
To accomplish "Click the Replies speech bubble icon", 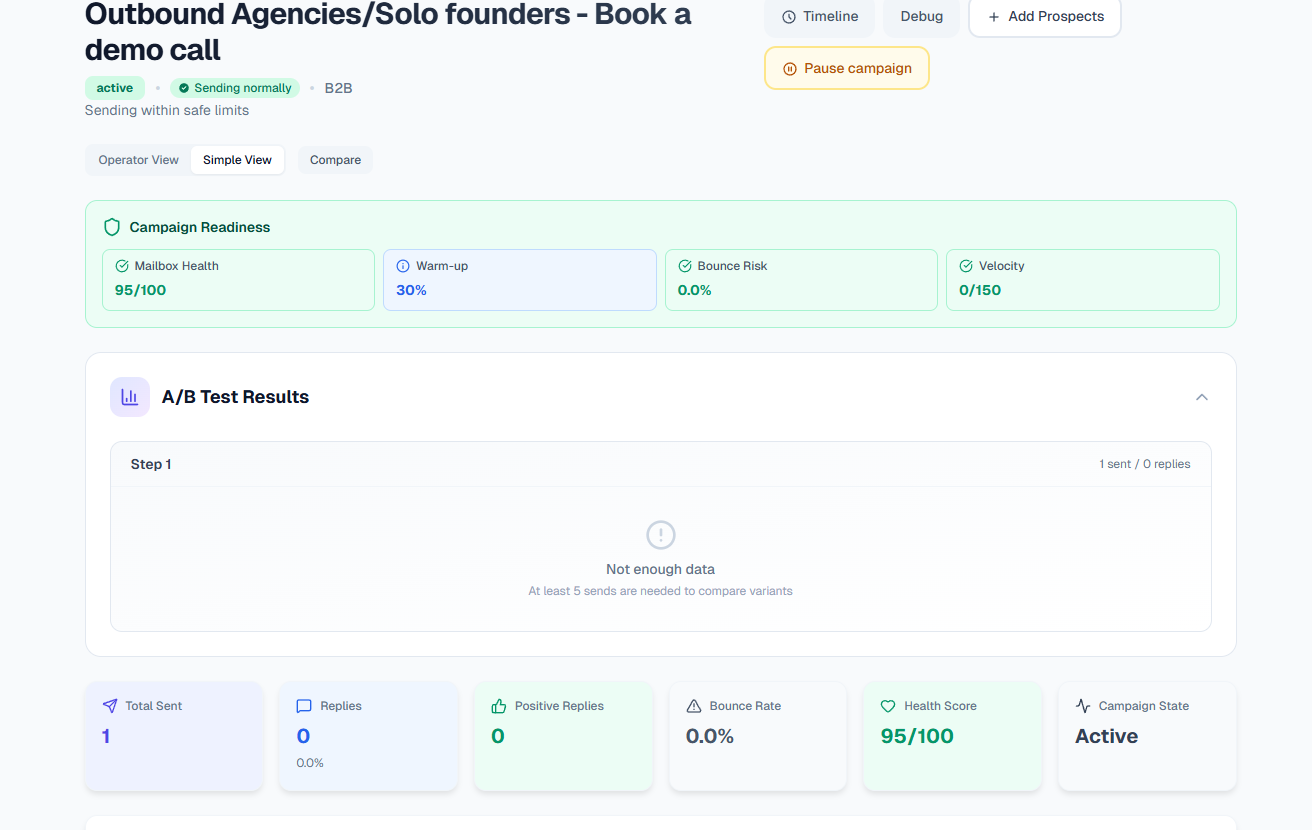I will coord(303,705).
